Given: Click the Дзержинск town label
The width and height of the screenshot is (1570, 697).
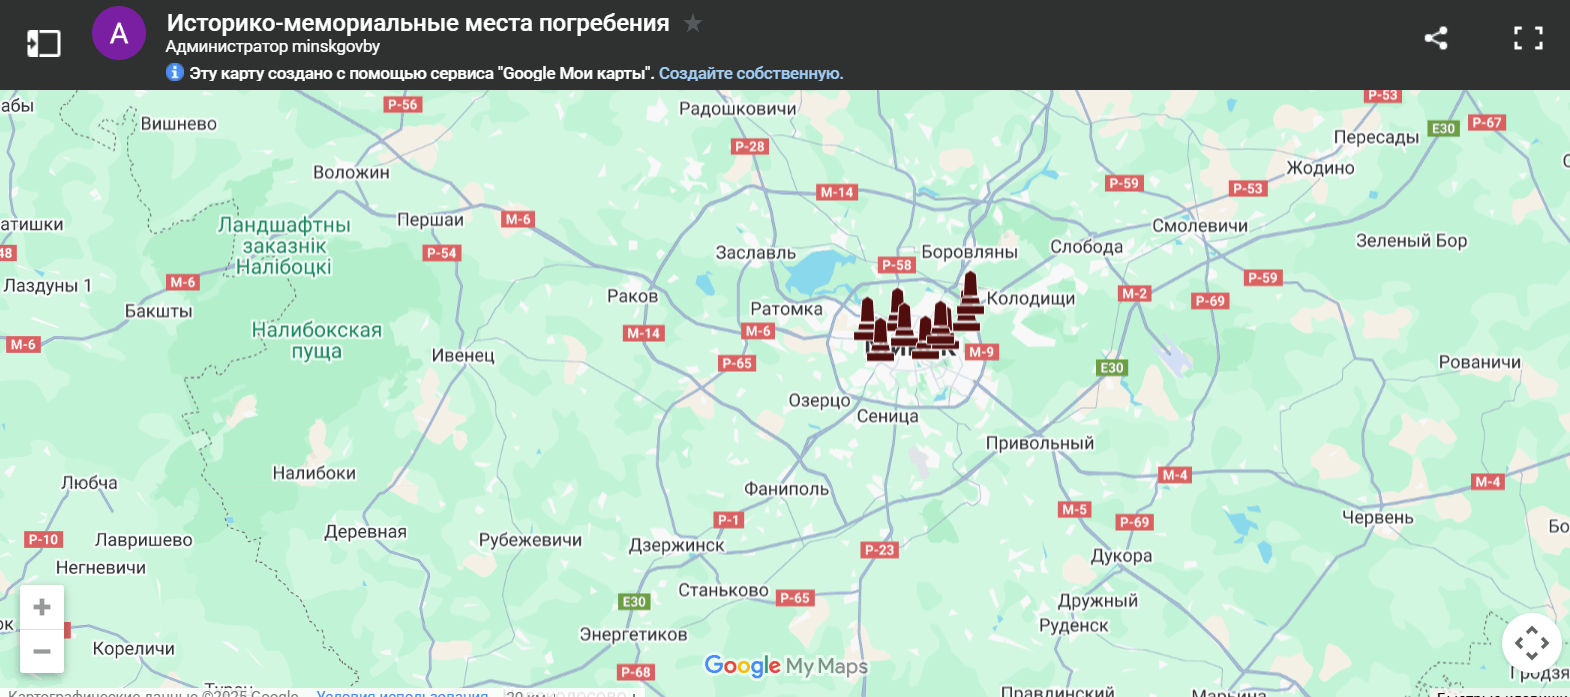Looking at the screenshot, I should (x=676, y=545).
